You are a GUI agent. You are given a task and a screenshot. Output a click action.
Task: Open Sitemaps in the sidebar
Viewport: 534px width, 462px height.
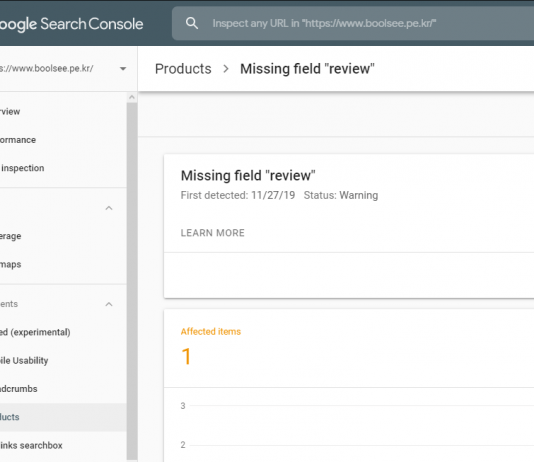pos(11,265)
